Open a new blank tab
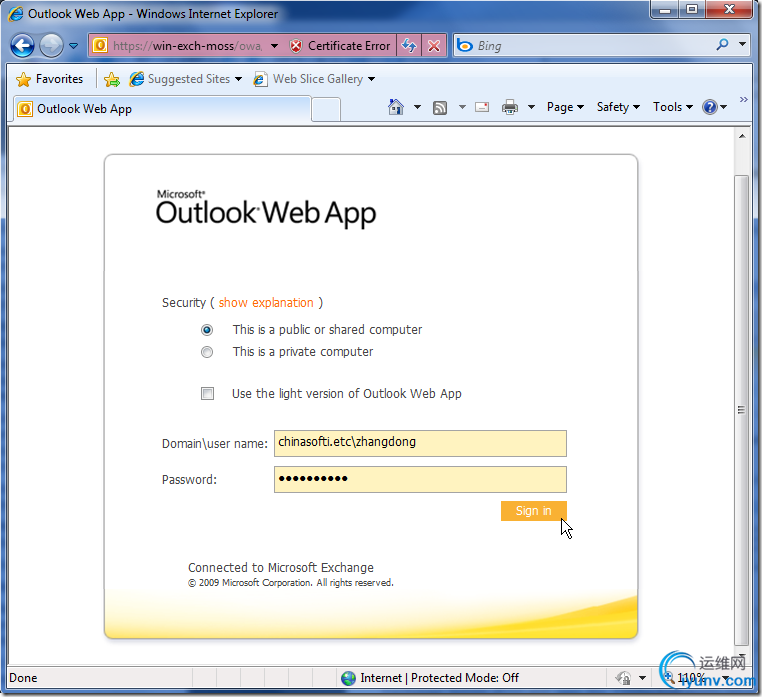The width and height of the screenshot is (762, 697). coord(326,109)
